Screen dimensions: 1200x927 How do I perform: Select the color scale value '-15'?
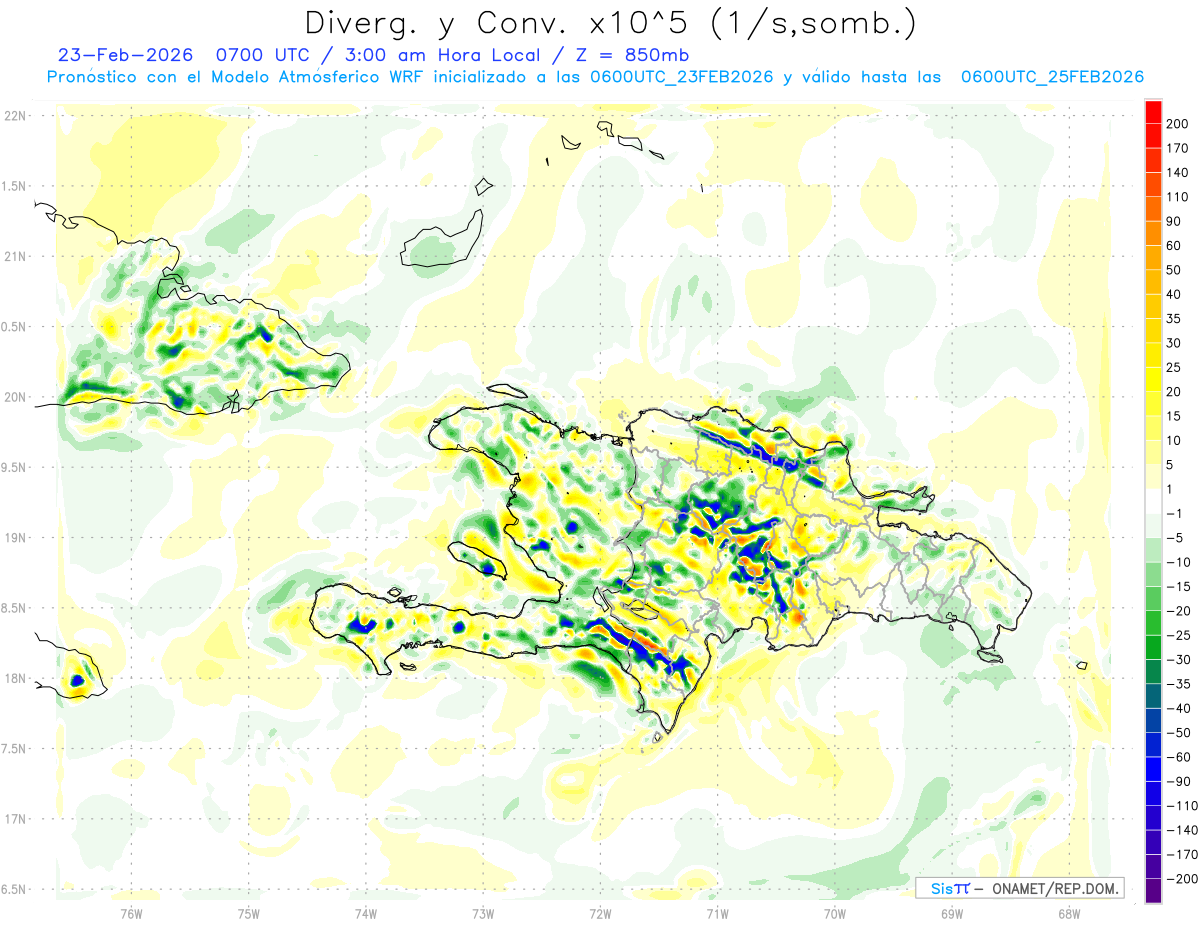coord(1177,587)
